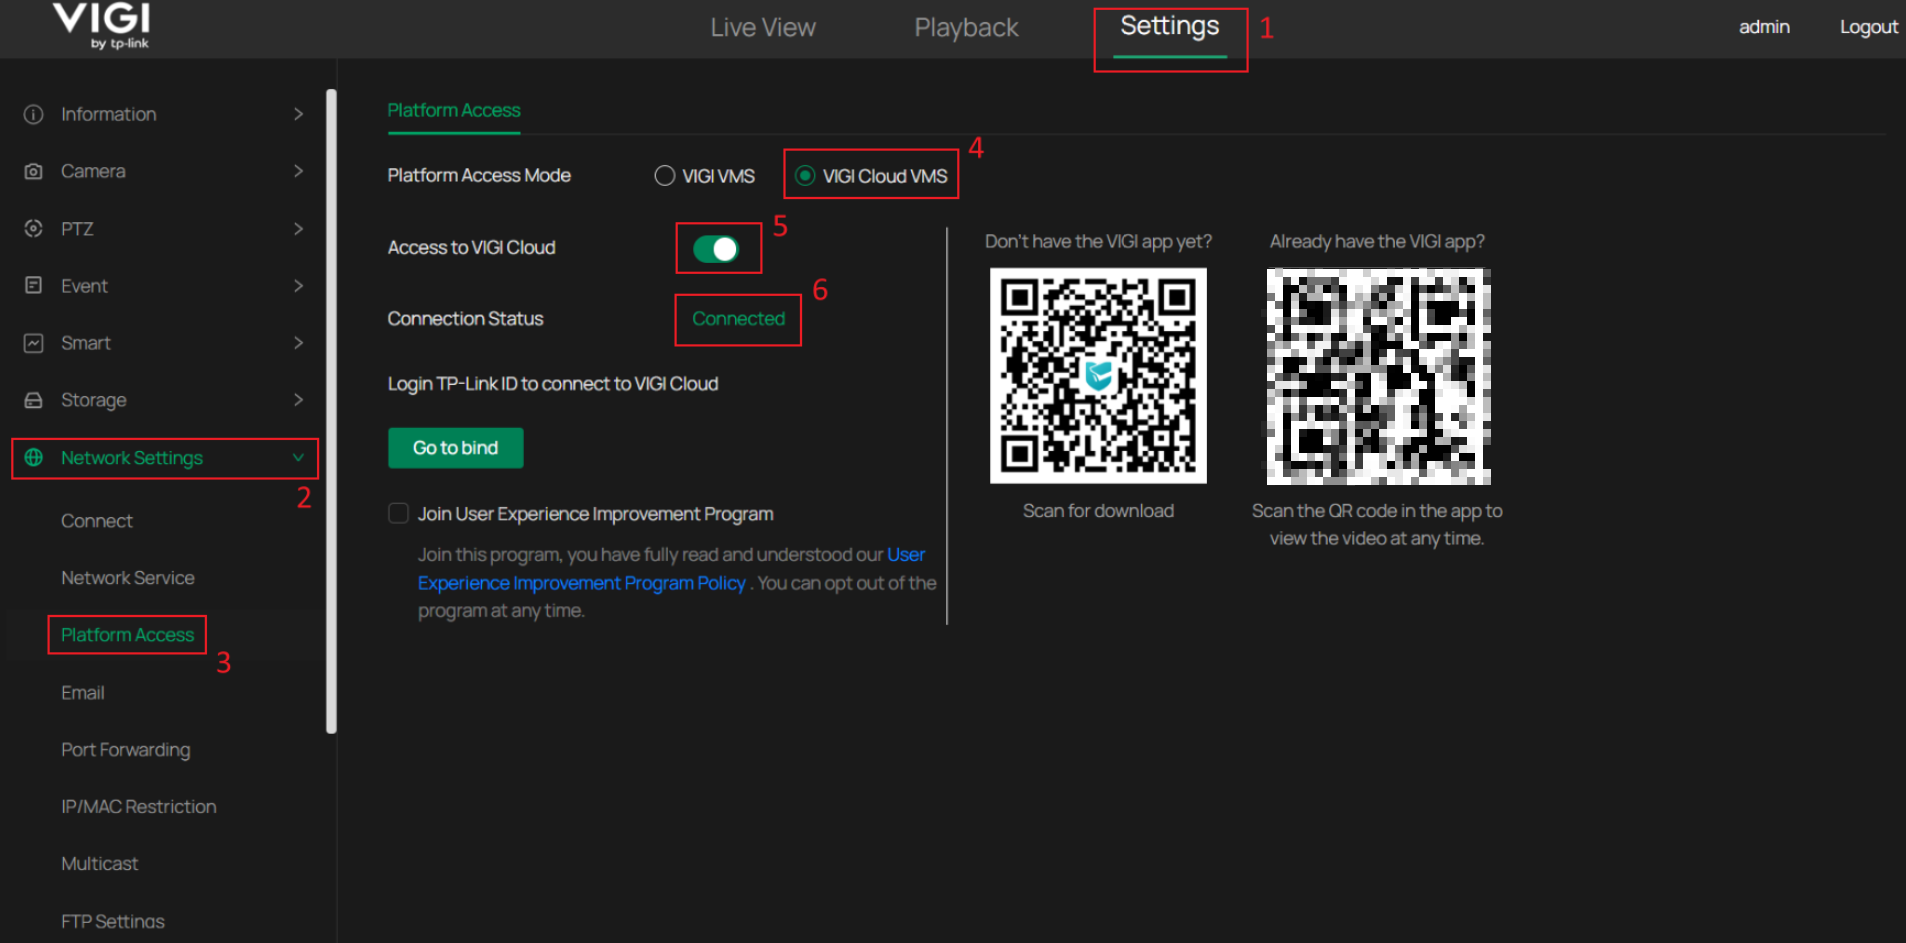This screenshot has height=943, width=1906.
Task: Click 'Login TP-Link ID to connect' text
Action: (553, 384)
